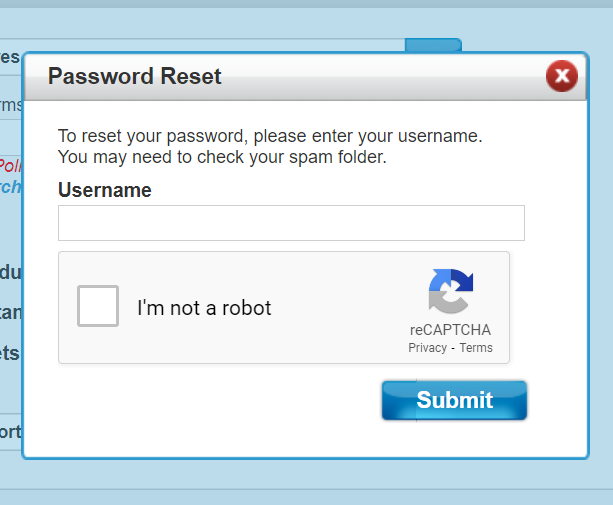This screenshot has width=613, height=505.
Task: Close the Password Reset dialog
Action: (561, 76)
